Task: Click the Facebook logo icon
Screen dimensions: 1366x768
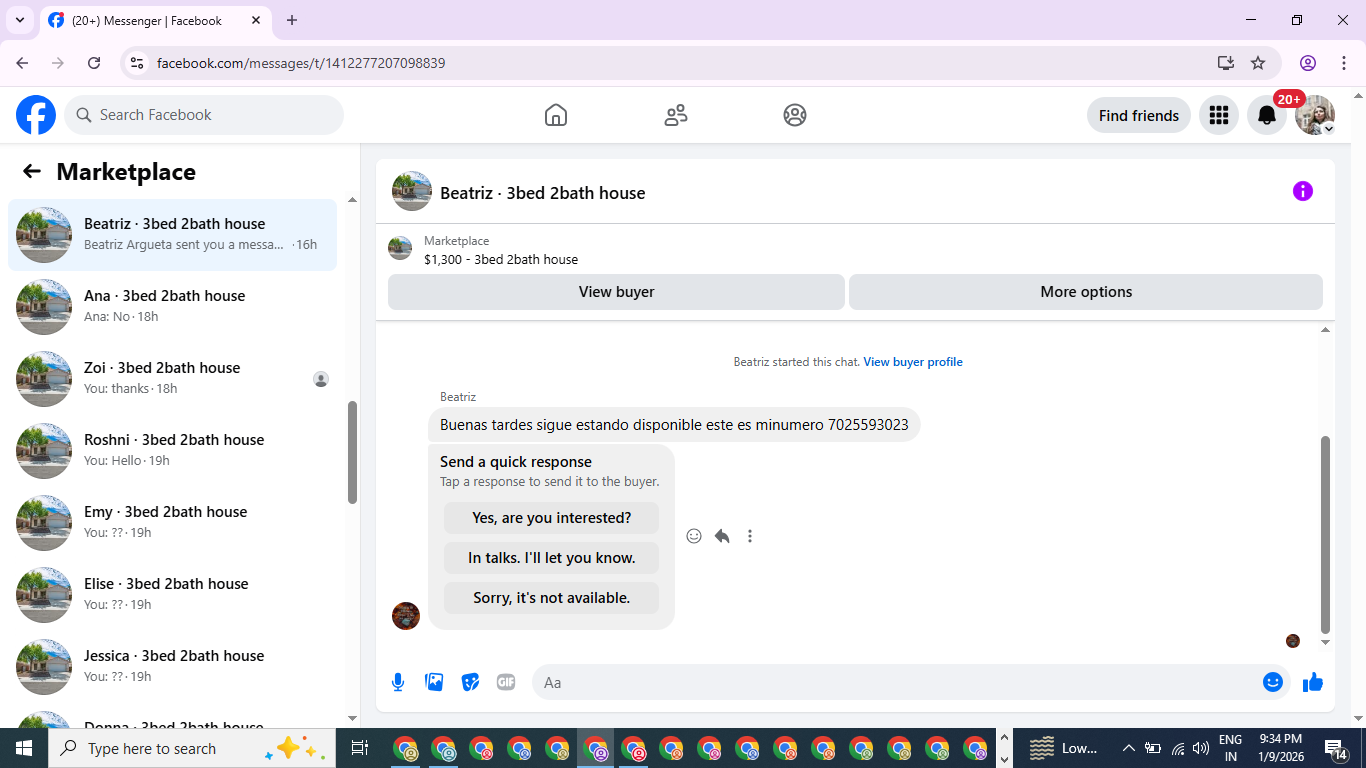Action: point(36,115)
